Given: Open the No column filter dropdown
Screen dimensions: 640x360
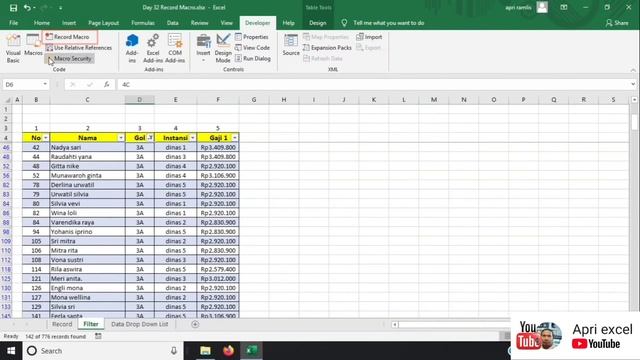Looking at the screenshot, I should [45, 138].
